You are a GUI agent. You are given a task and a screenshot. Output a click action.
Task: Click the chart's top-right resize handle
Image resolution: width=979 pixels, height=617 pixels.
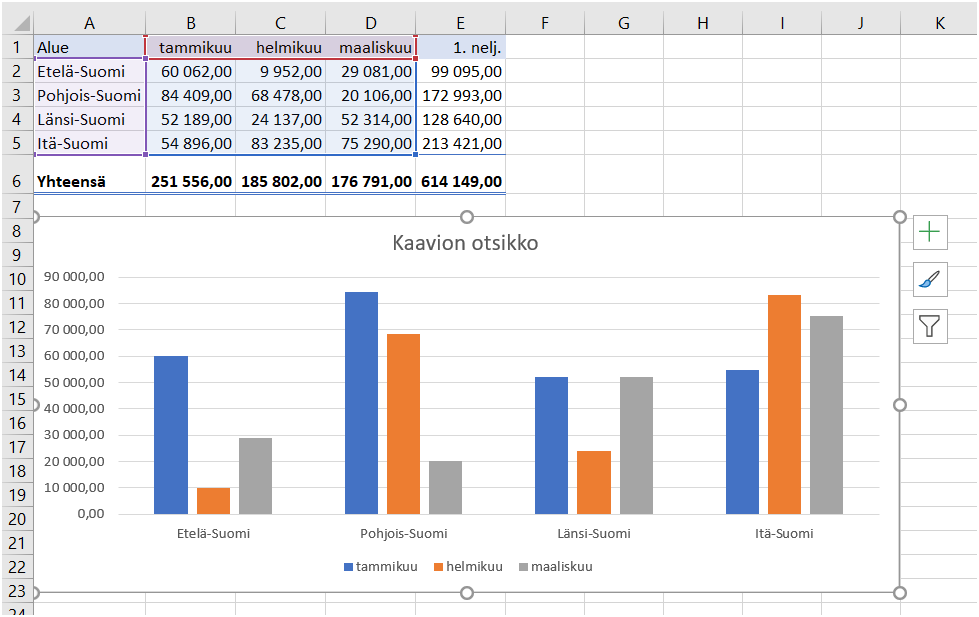click(x=900, y=217)
